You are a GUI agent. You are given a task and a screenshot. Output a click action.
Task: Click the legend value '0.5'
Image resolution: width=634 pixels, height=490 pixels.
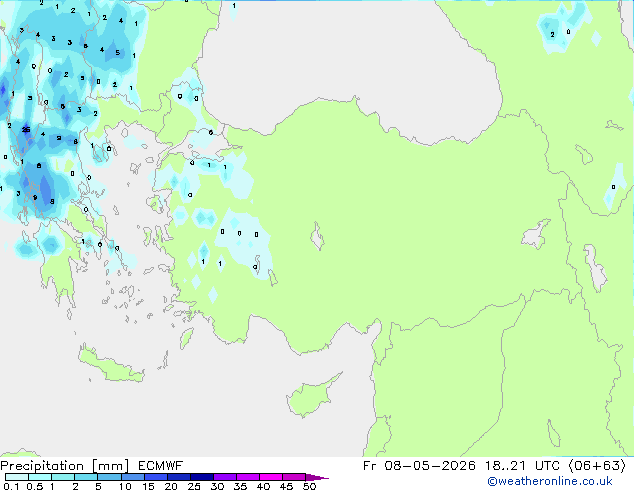pyautogui.click(x=35, y=486)
